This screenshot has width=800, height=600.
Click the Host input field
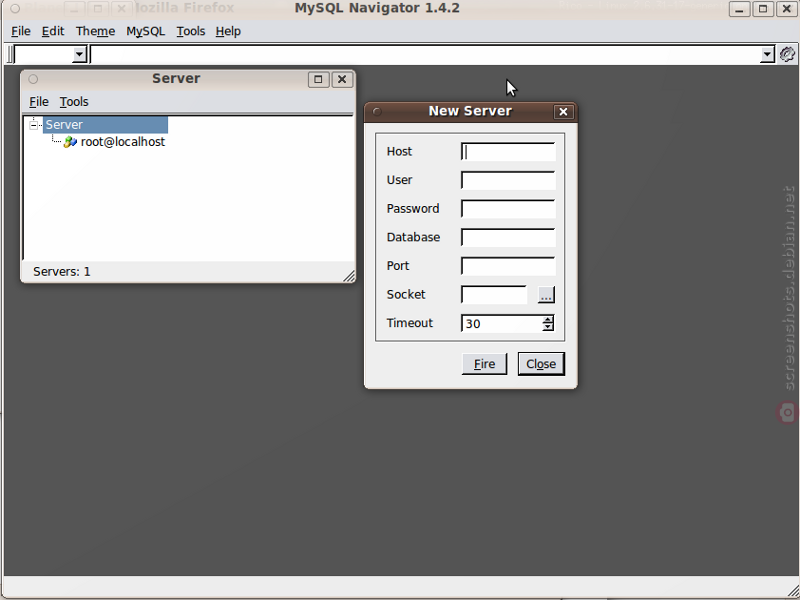(508, 152)
